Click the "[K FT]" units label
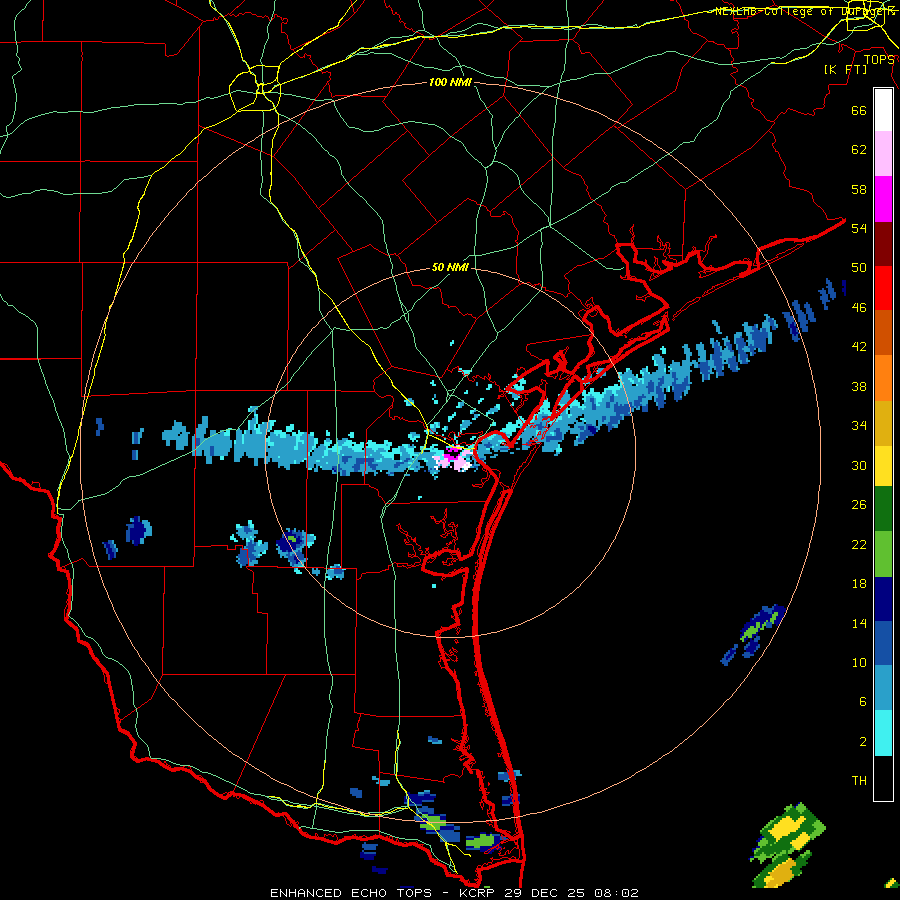This screenshot has height=900, width=900. coord(845,69)
